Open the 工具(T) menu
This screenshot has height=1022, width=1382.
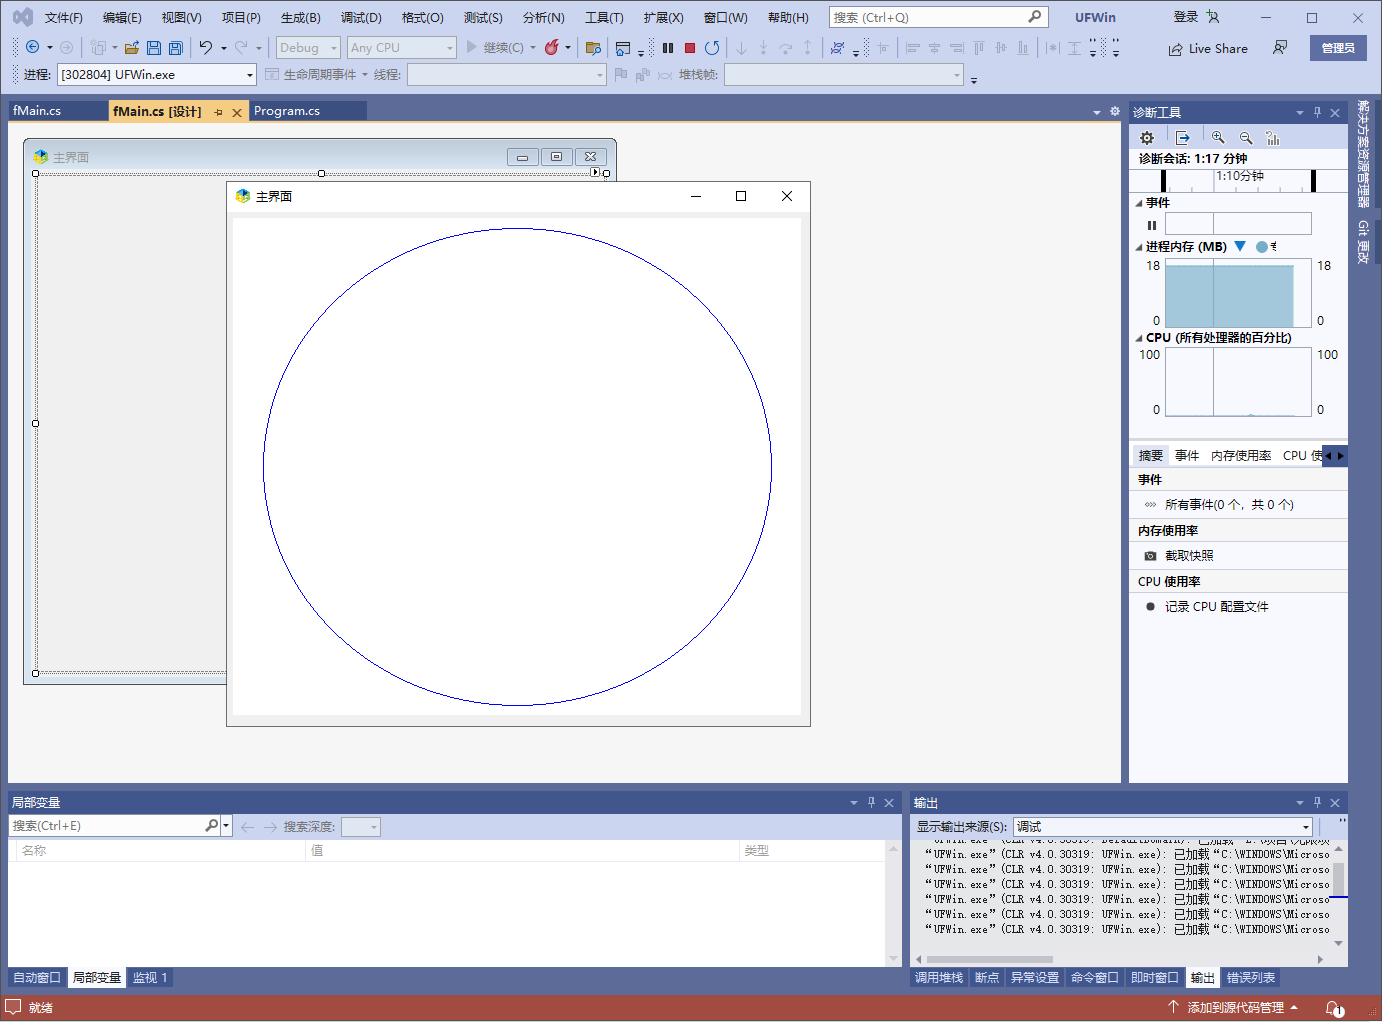point(604,18)
